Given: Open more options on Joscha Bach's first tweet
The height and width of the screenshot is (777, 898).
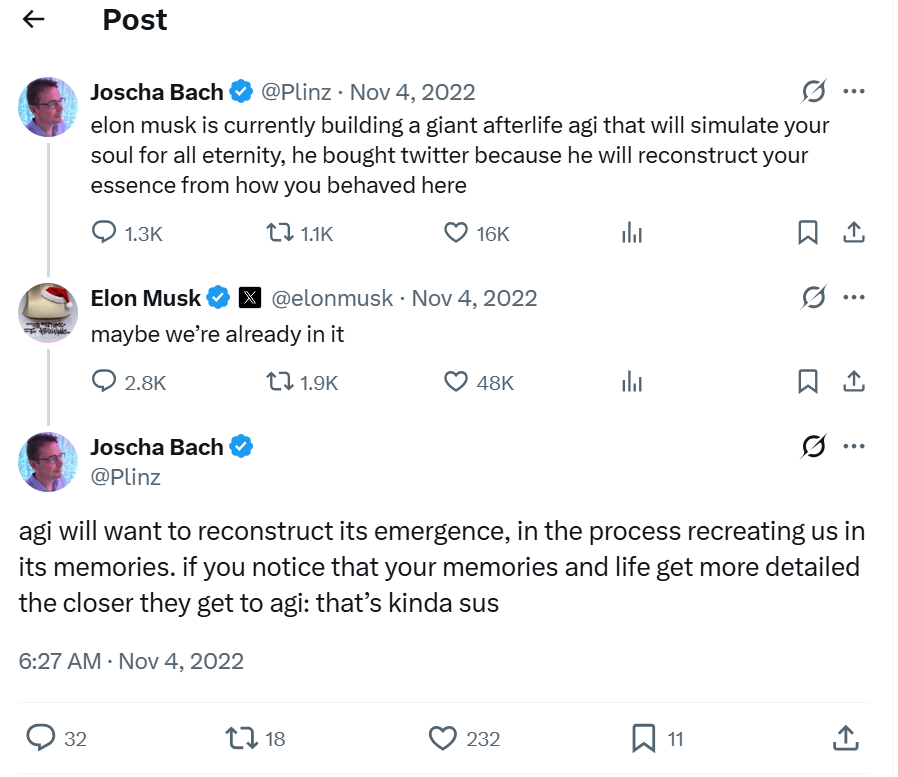Looking at the screenshot, I should (x=853, y=92).
